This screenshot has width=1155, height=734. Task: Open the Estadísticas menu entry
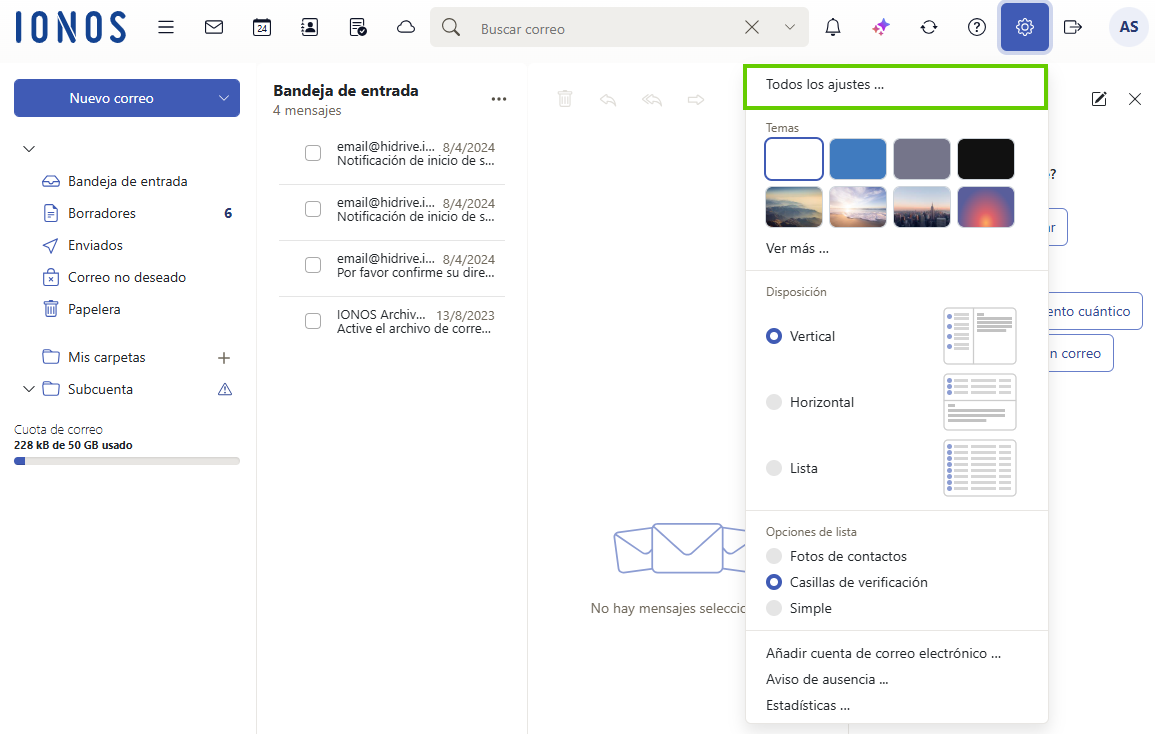[806, 705]
